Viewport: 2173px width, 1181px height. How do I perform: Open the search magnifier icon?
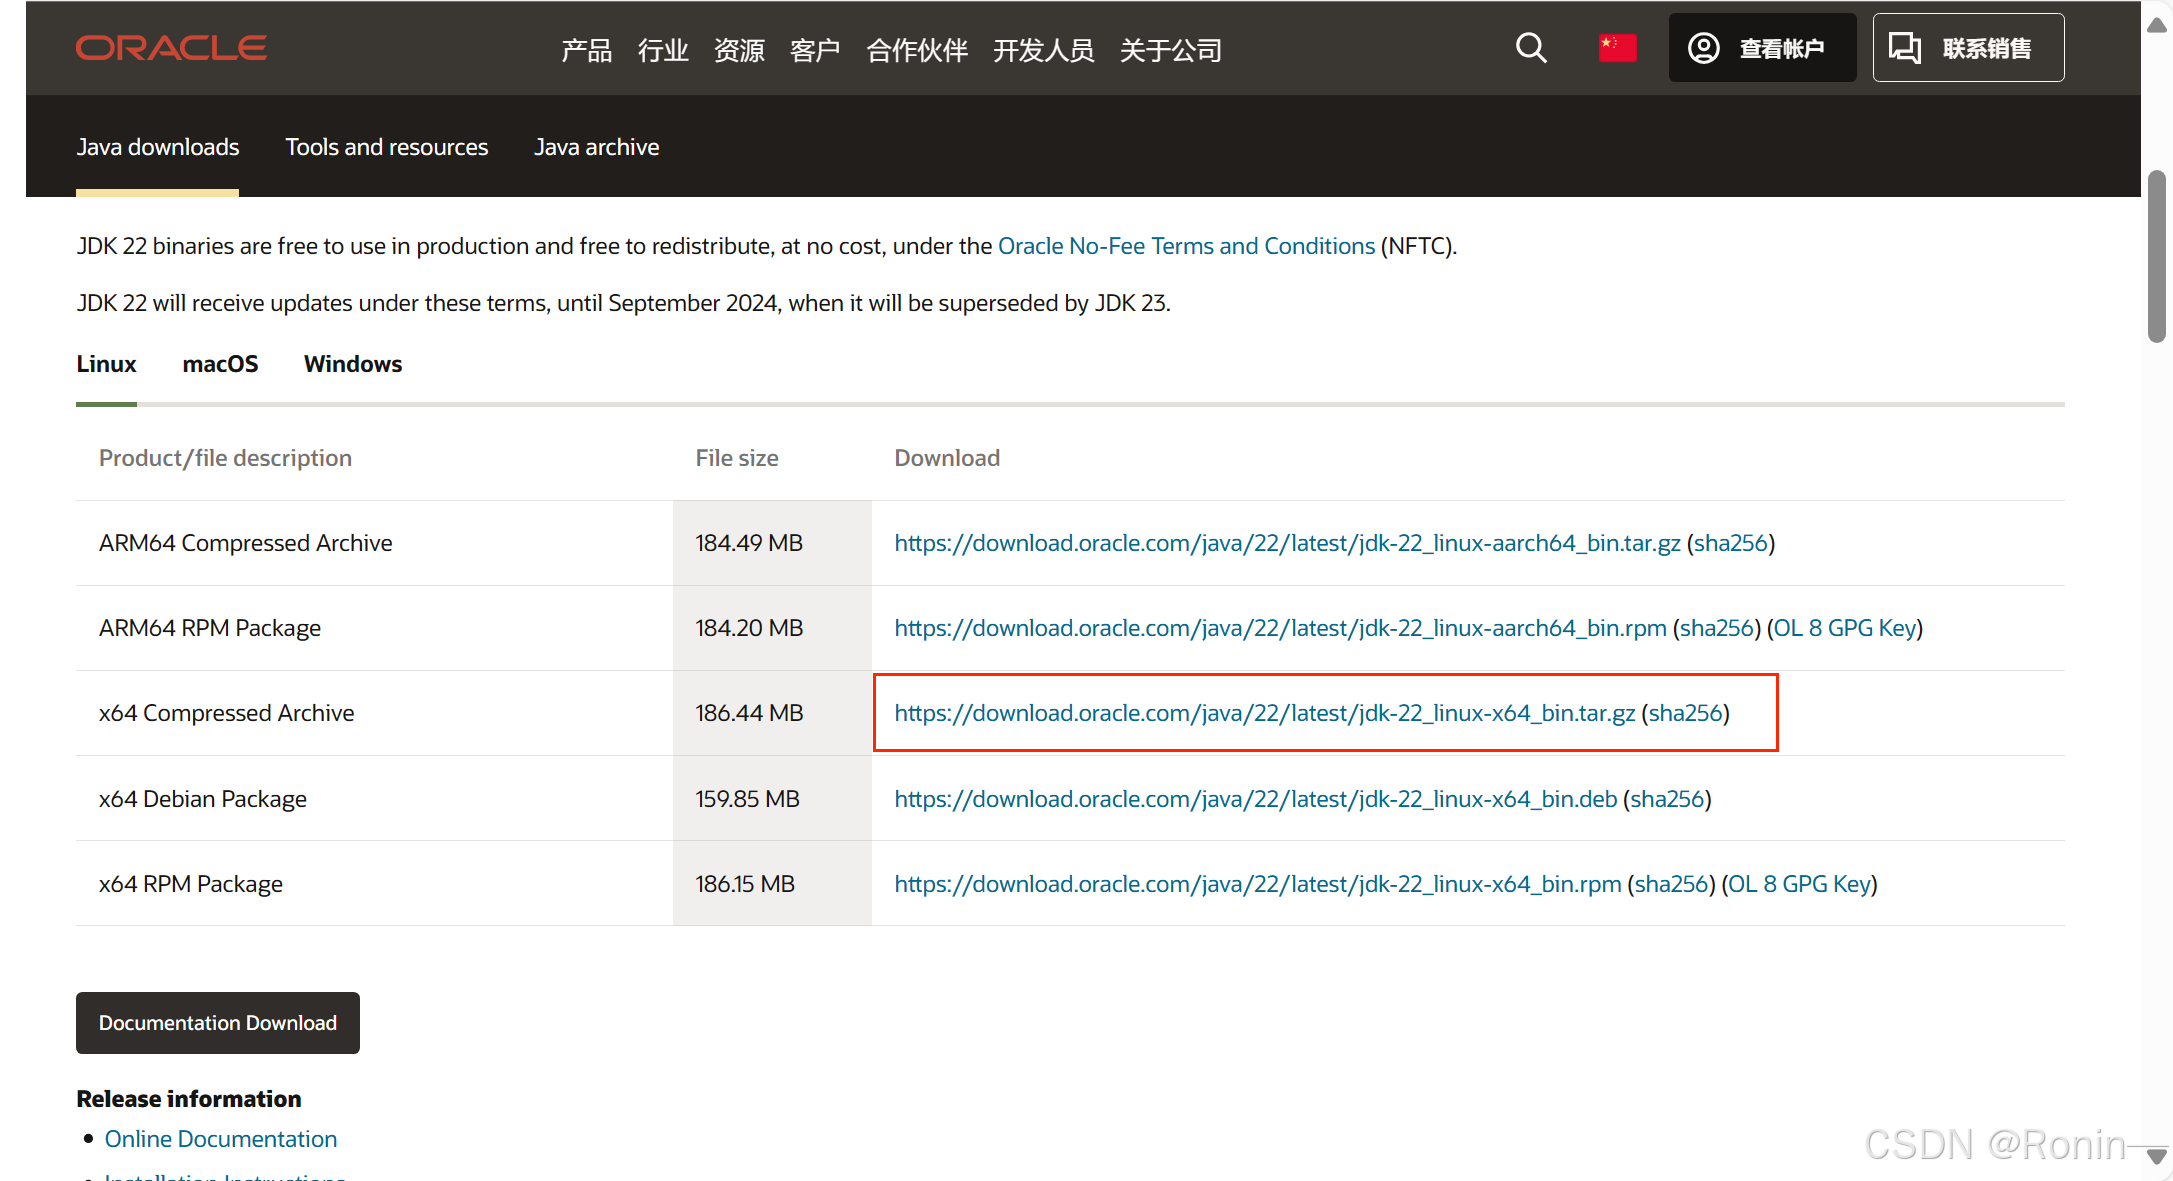tap(1530, 48)
